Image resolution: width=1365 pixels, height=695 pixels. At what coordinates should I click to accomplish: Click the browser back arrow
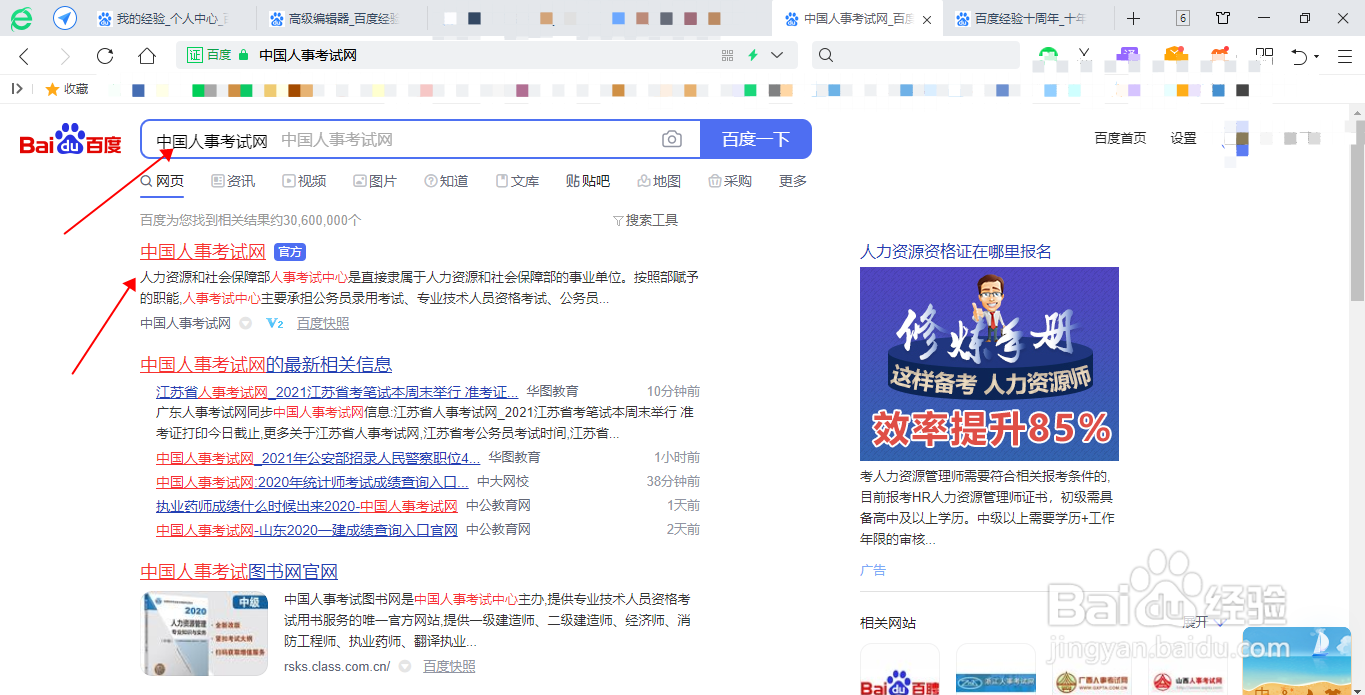24,56
